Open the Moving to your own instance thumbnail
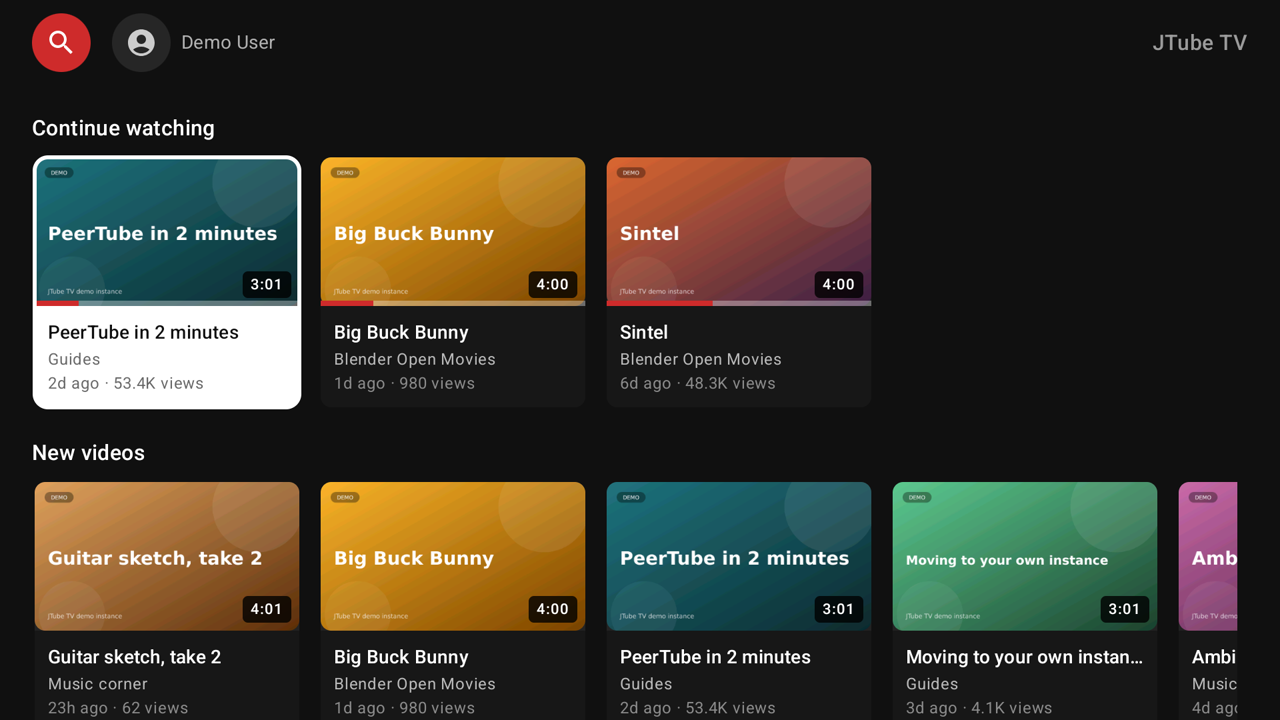Viewport: 1280px width, 720px height. pos(1025,556)
